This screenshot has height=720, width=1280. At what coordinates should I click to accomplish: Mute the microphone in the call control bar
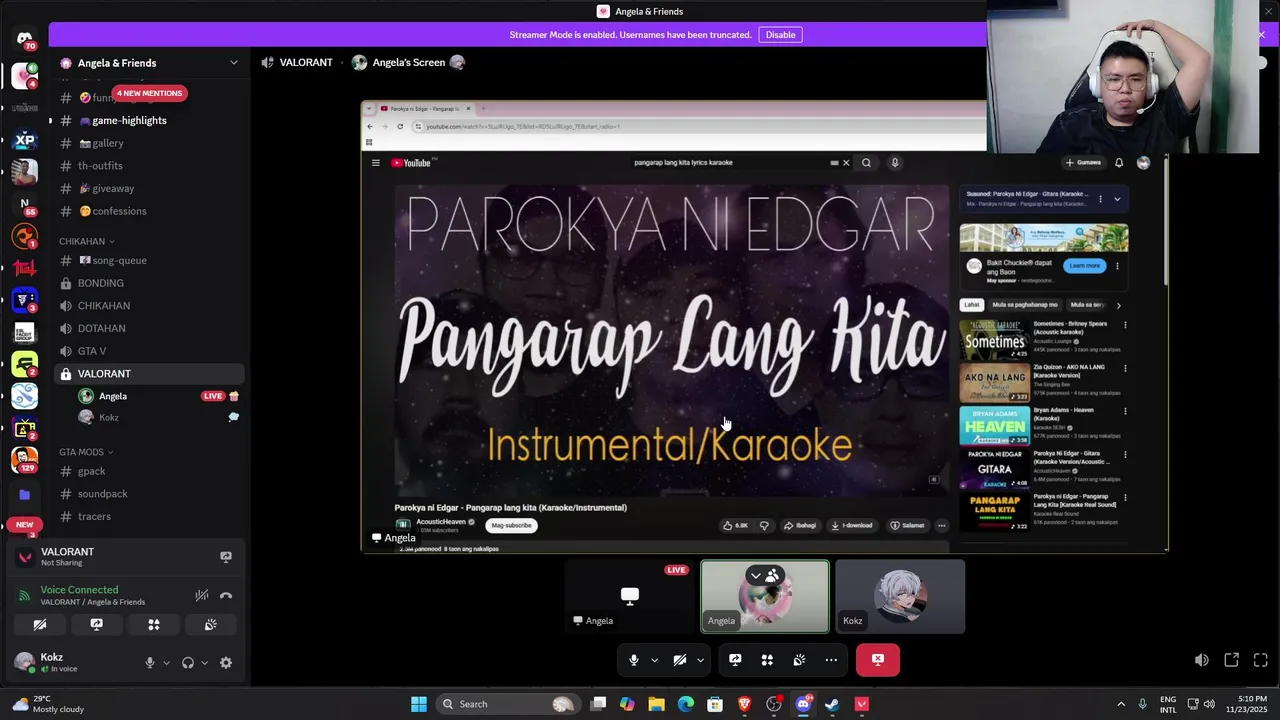[x=633, y=660]
